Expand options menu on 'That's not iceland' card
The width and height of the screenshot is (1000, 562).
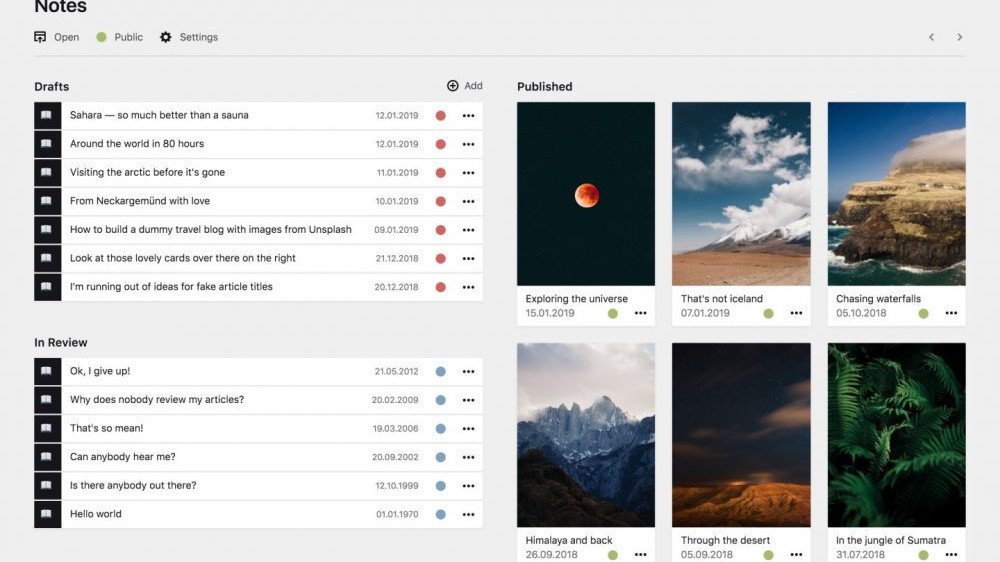pyautogui.click(x=796, y=313)
